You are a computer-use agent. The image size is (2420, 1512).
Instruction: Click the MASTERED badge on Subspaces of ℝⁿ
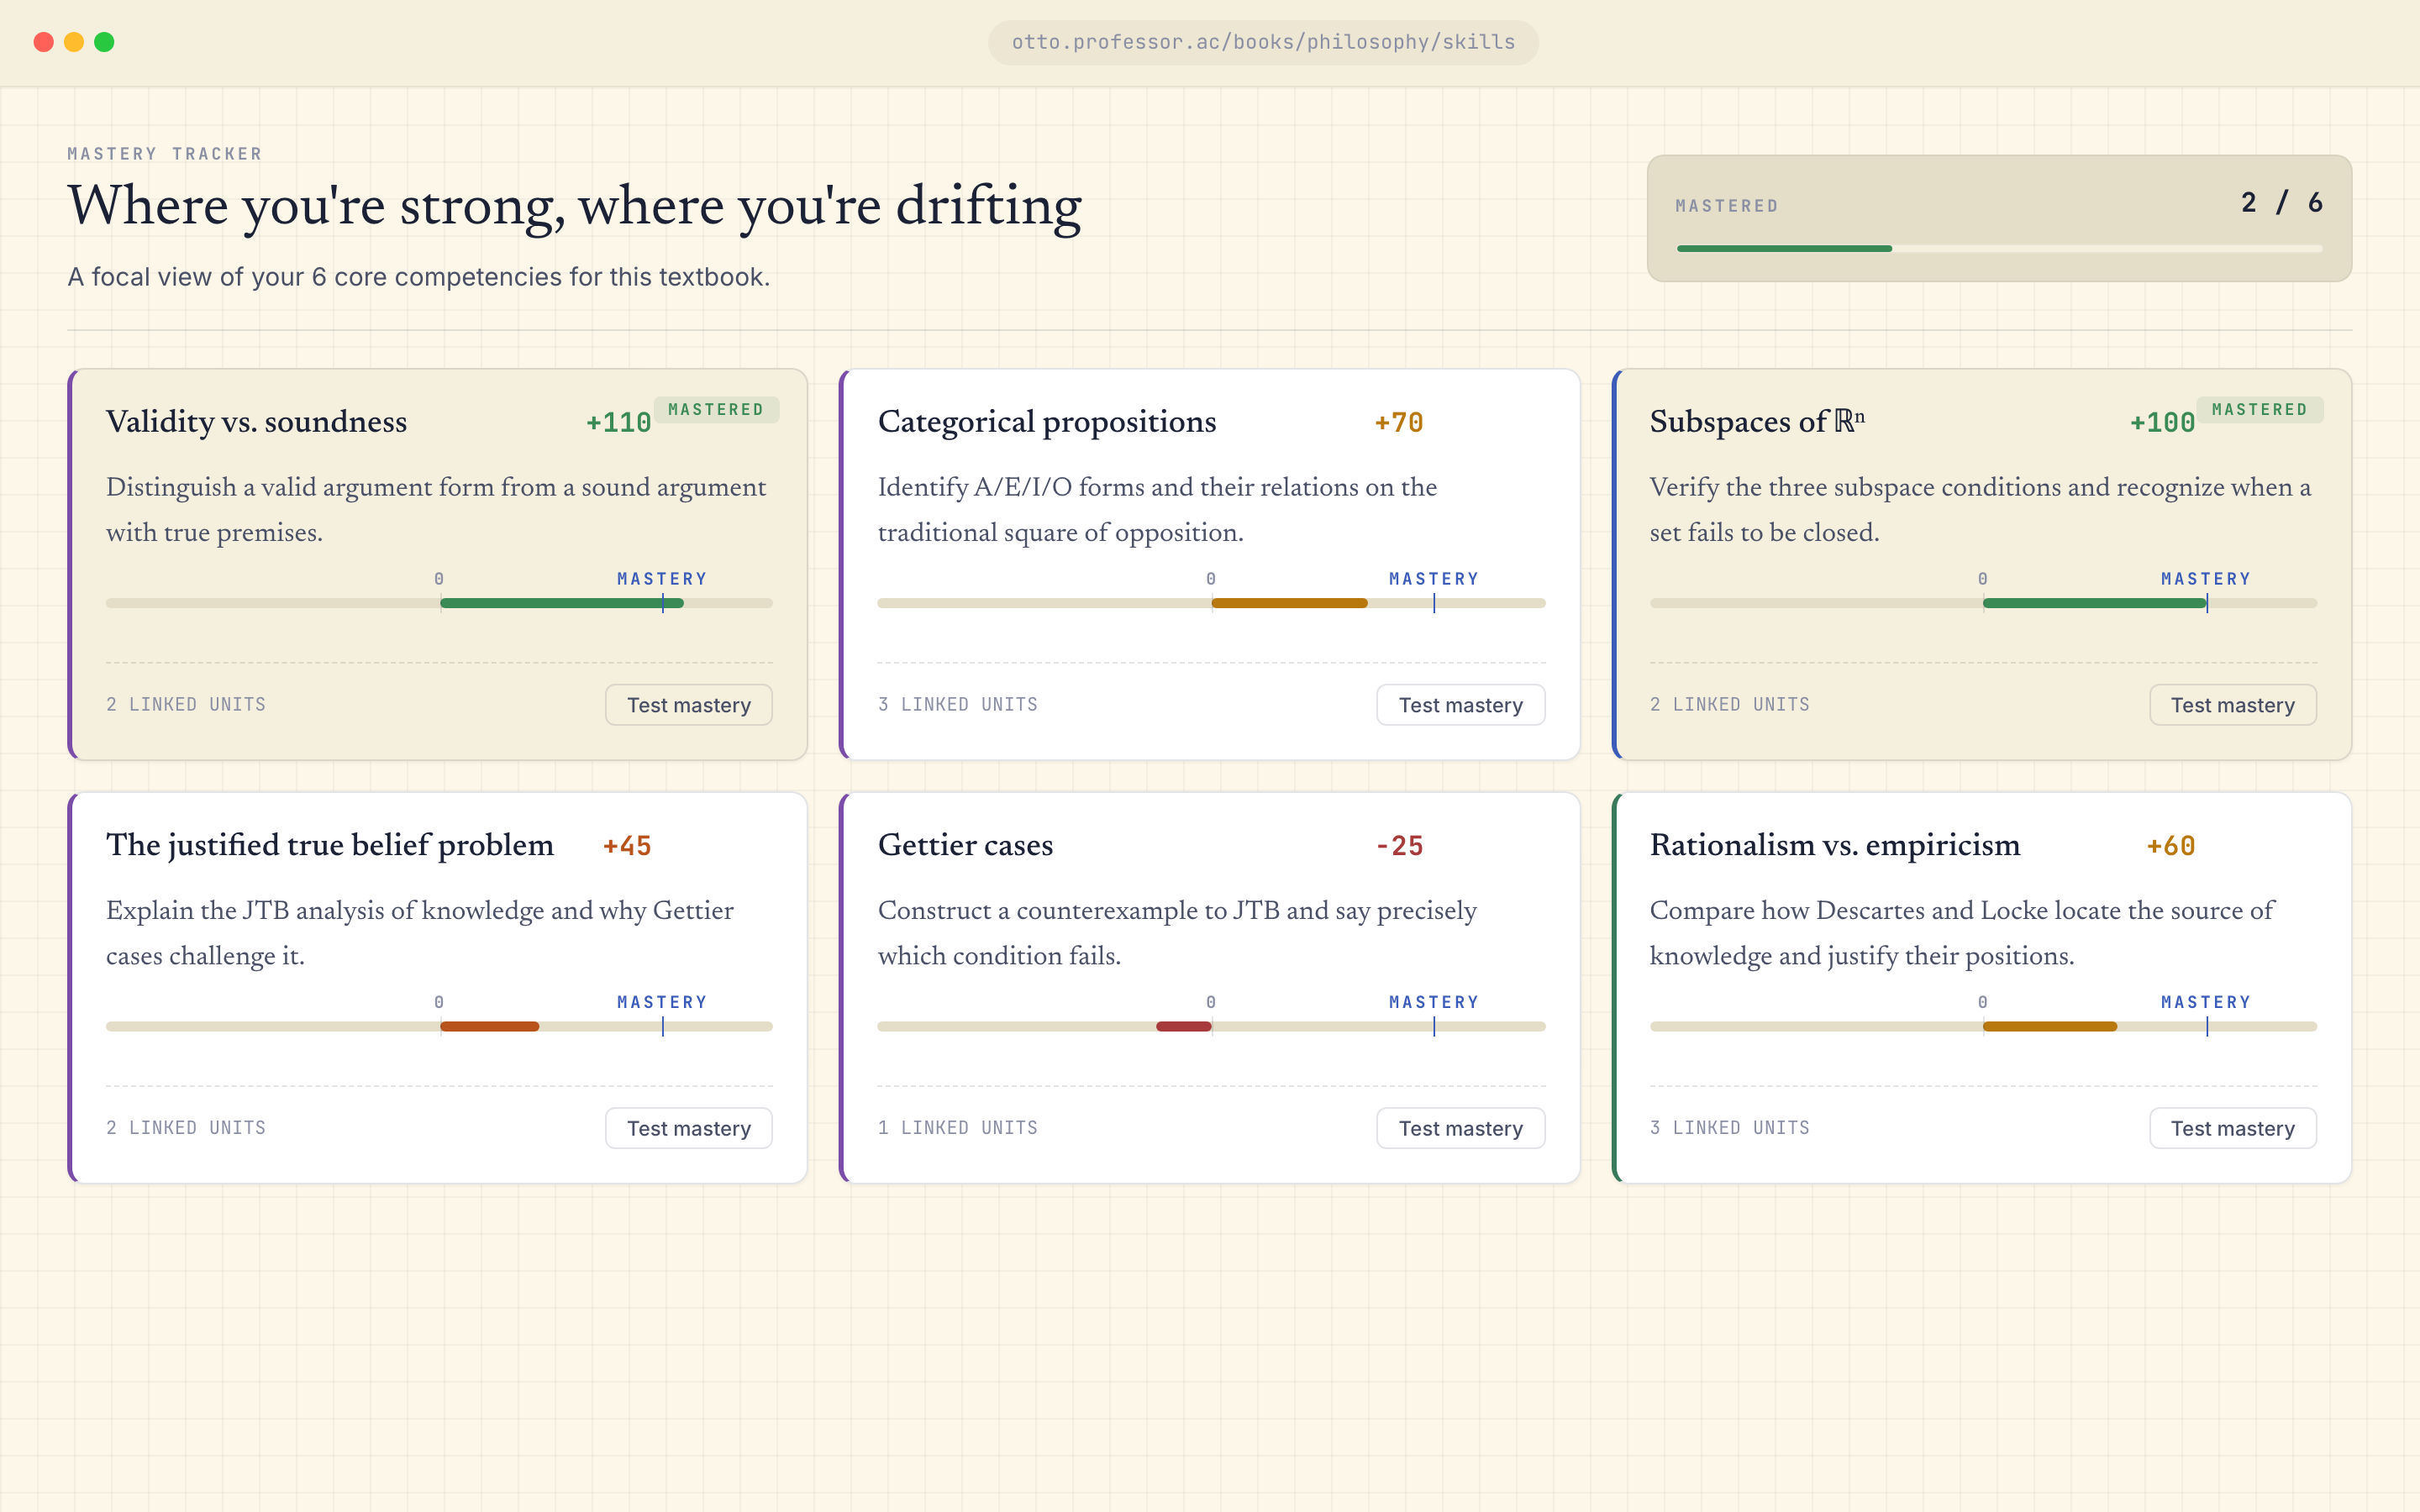[2260, 410]
